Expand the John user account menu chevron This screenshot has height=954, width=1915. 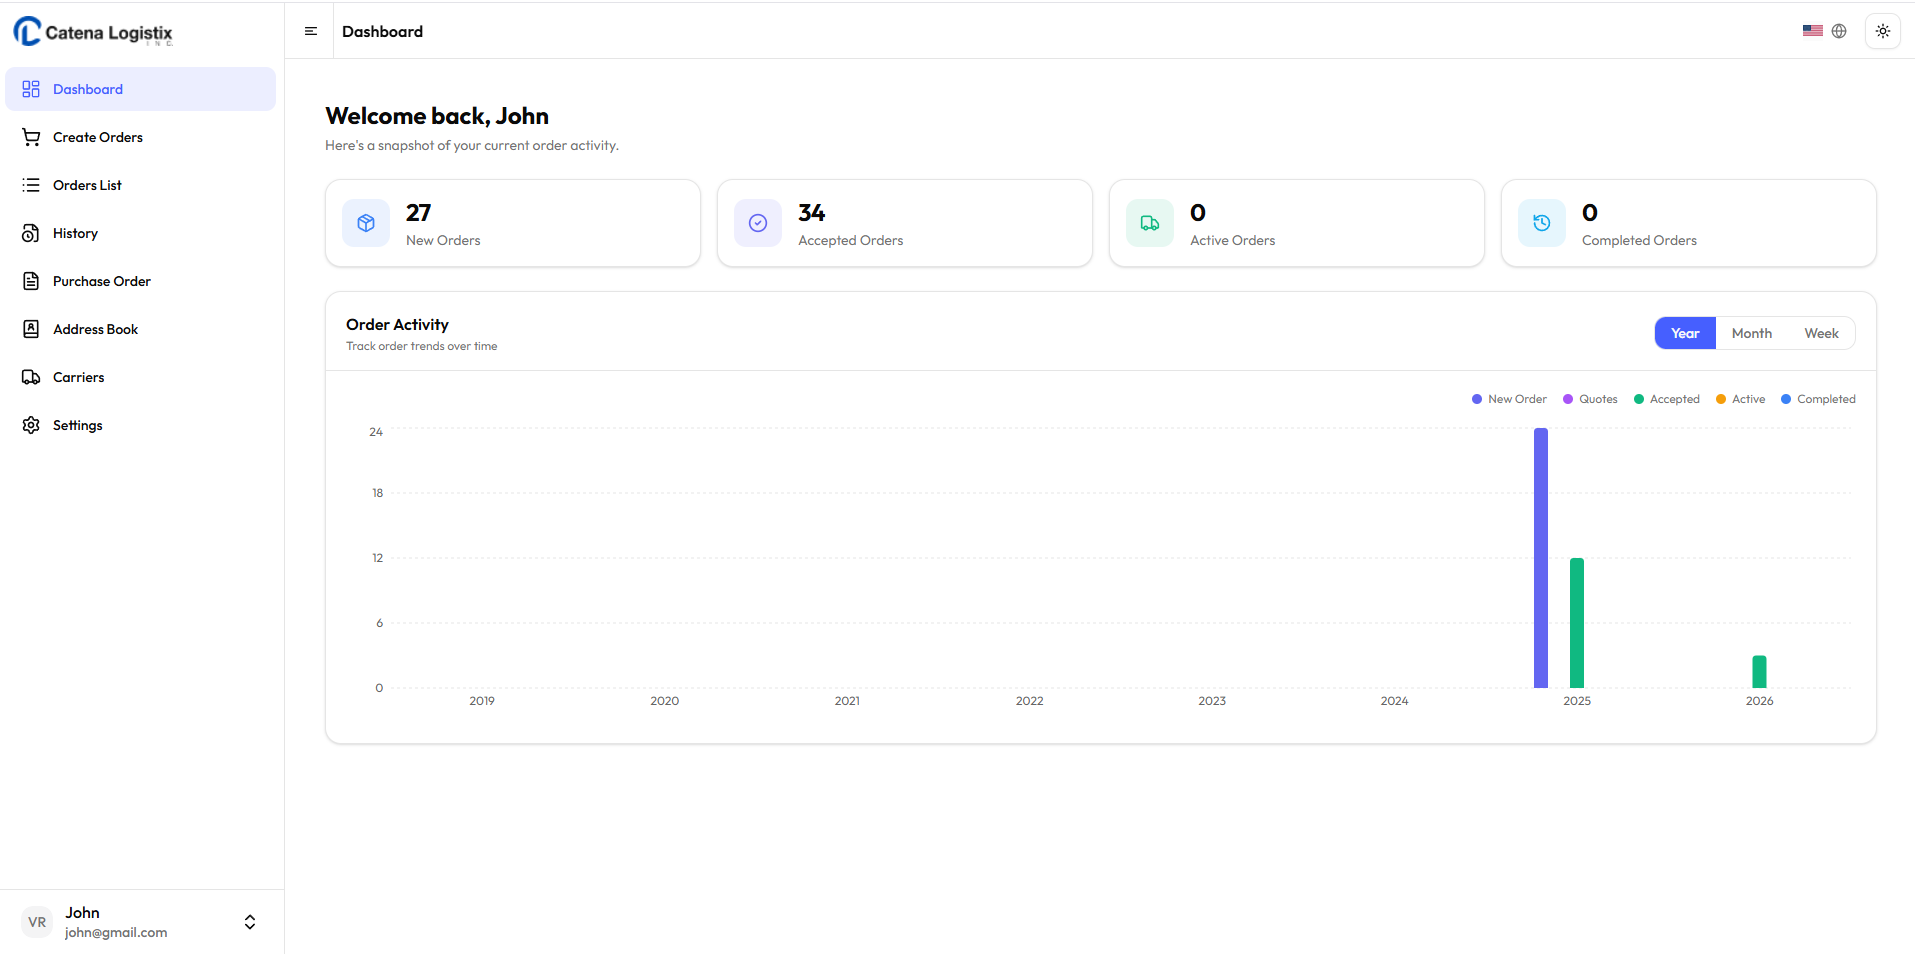(x=250, y=922)
